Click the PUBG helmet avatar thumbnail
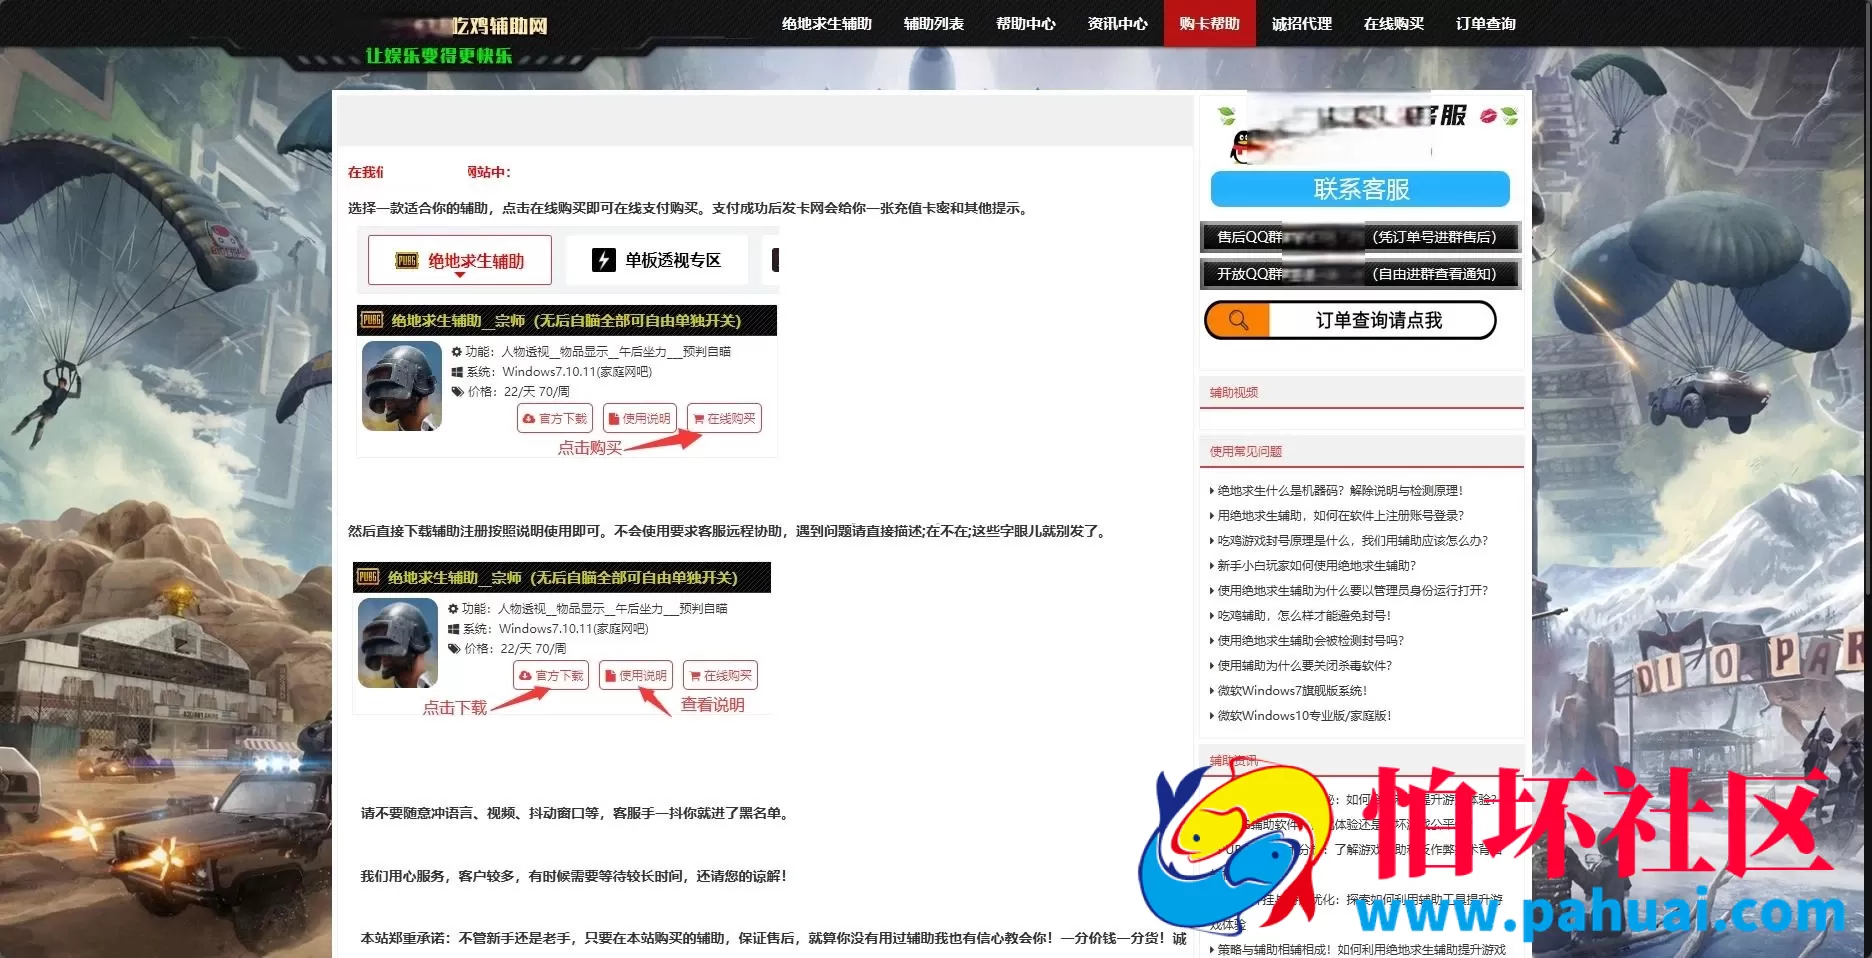 pos(401,386)
